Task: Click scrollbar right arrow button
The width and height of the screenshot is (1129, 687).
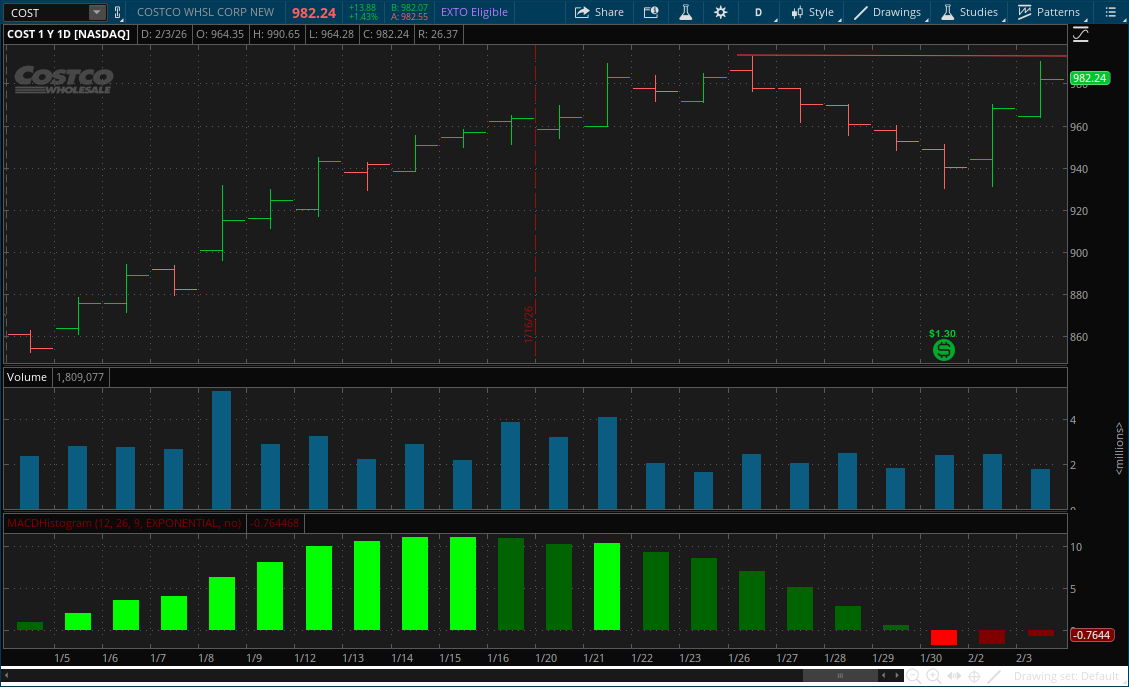Action: coord(896,675)
